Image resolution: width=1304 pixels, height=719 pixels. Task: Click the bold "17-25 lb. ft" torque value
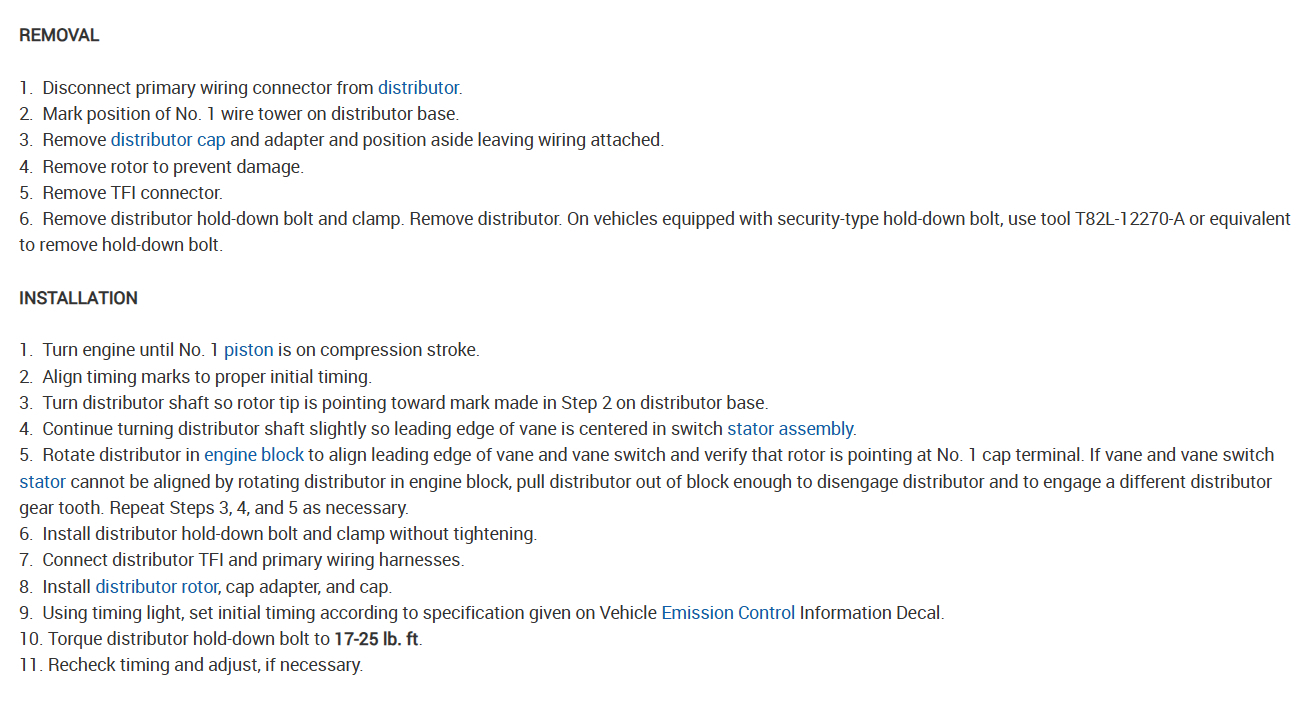pyautogui.click(x=376, y=638)
